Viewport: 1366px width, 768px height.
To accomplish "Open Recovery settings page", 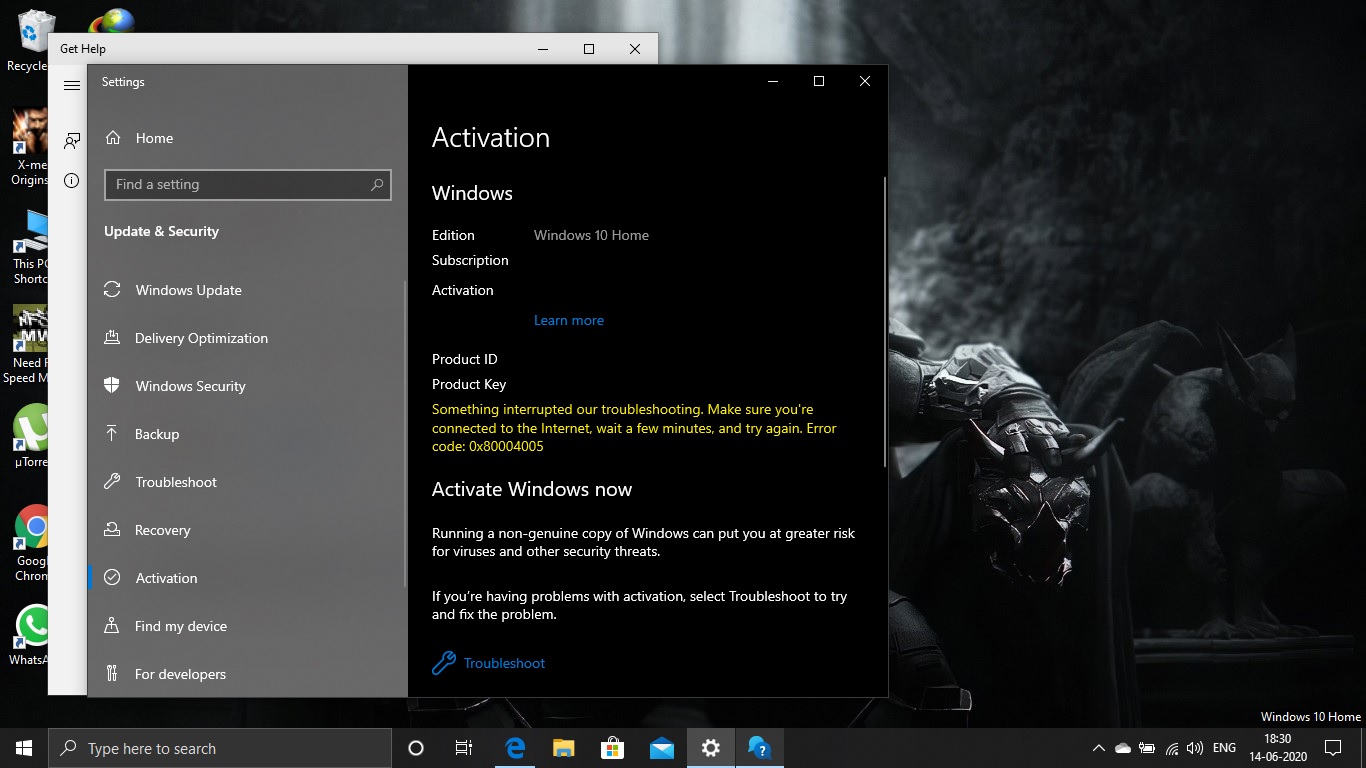I will (162, 530).
